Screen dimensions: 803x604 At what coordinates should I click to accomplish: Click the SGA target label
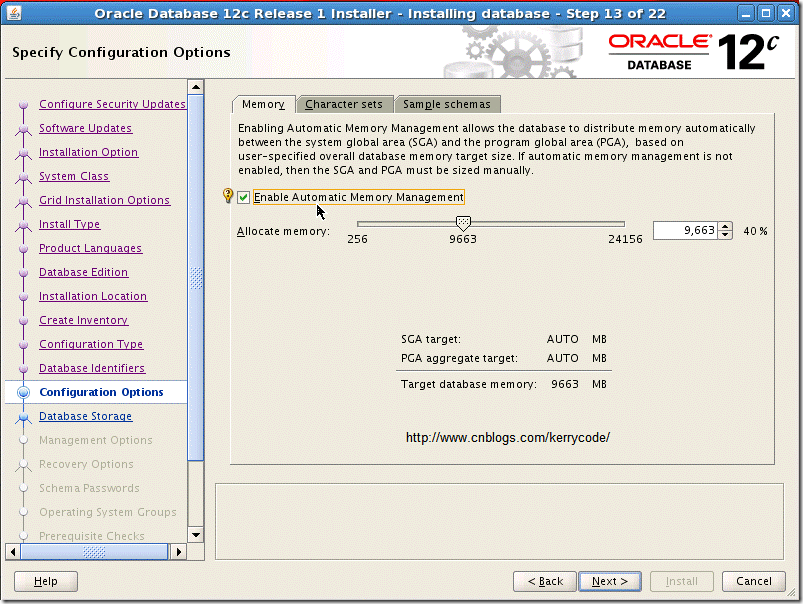431,339
